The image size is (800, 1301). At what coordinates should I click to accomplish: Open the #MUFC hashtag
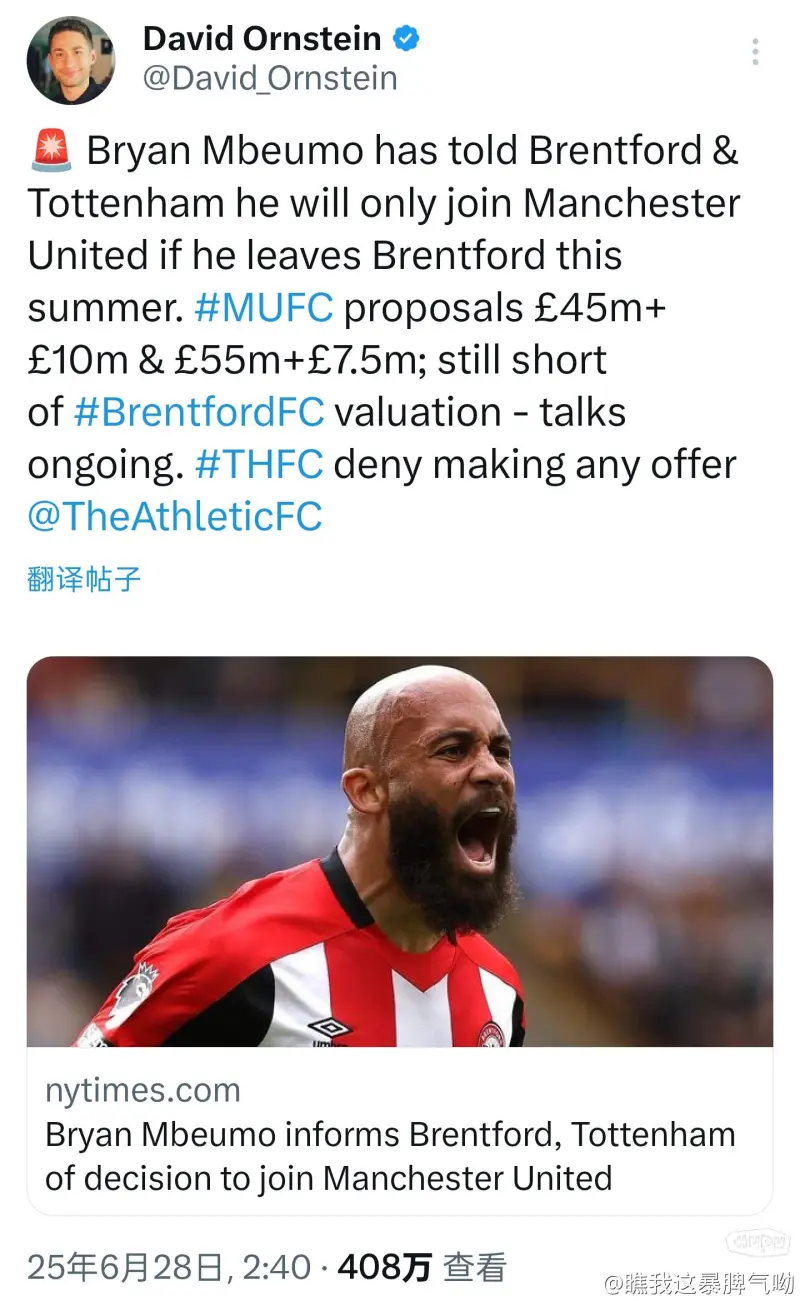click(x=263, y=308)
